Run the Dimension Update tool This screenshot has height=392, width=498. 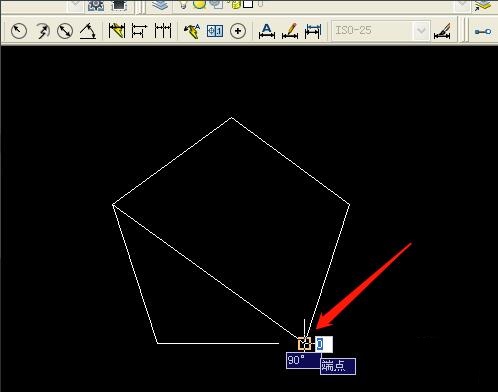(313, 31)
